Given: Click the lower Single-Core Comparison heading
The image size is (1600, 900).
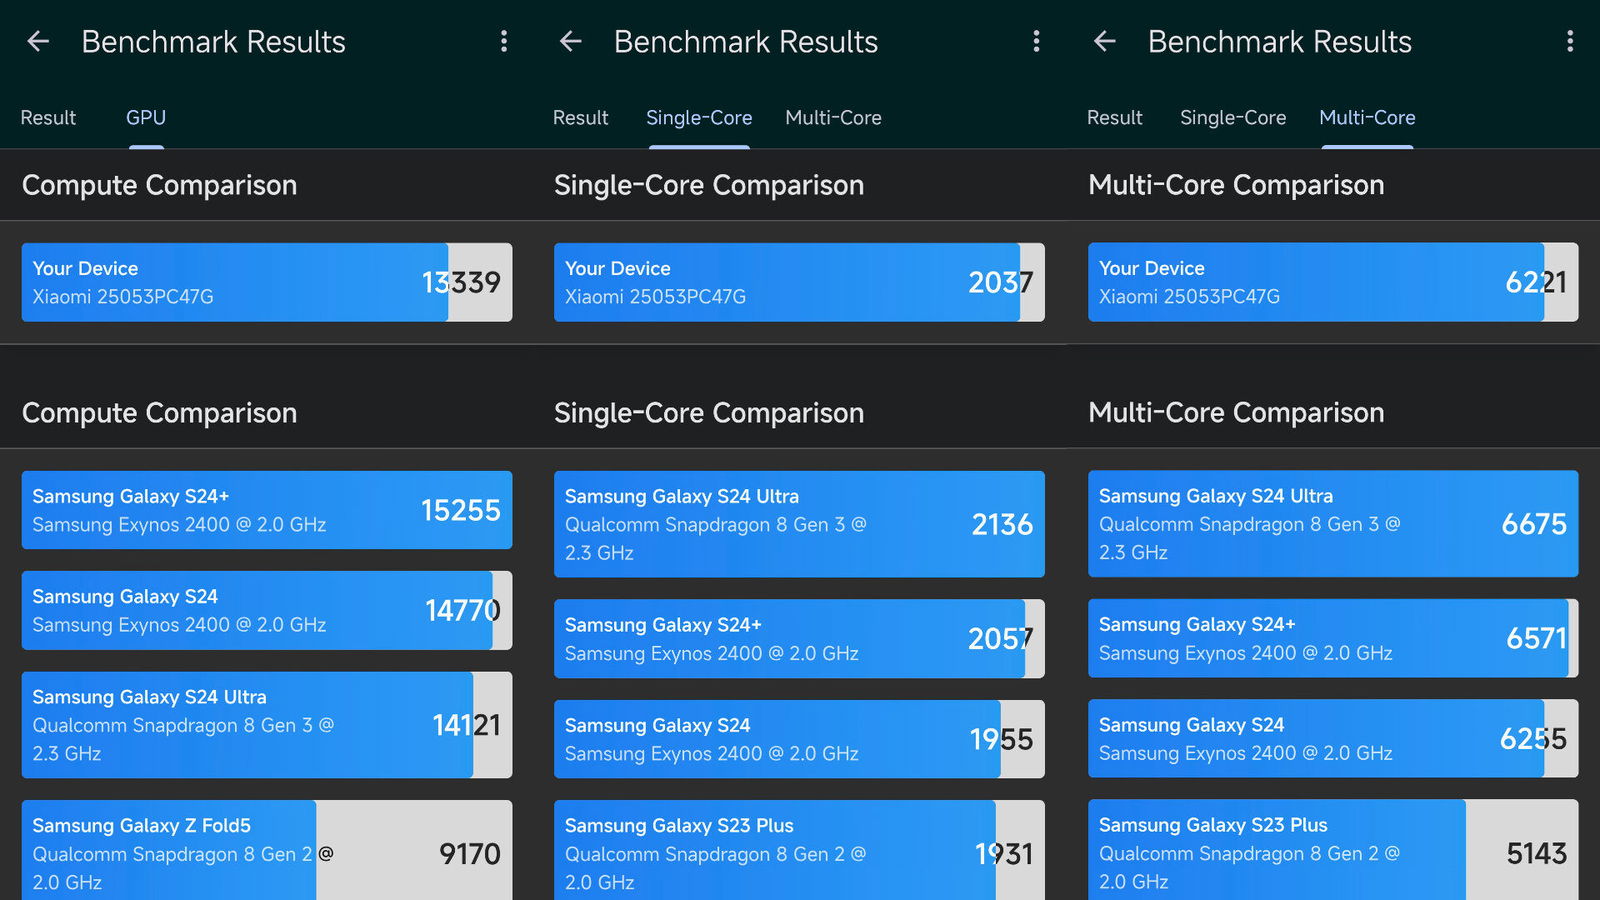Looking at the screenshot, I should coord(709,413).
